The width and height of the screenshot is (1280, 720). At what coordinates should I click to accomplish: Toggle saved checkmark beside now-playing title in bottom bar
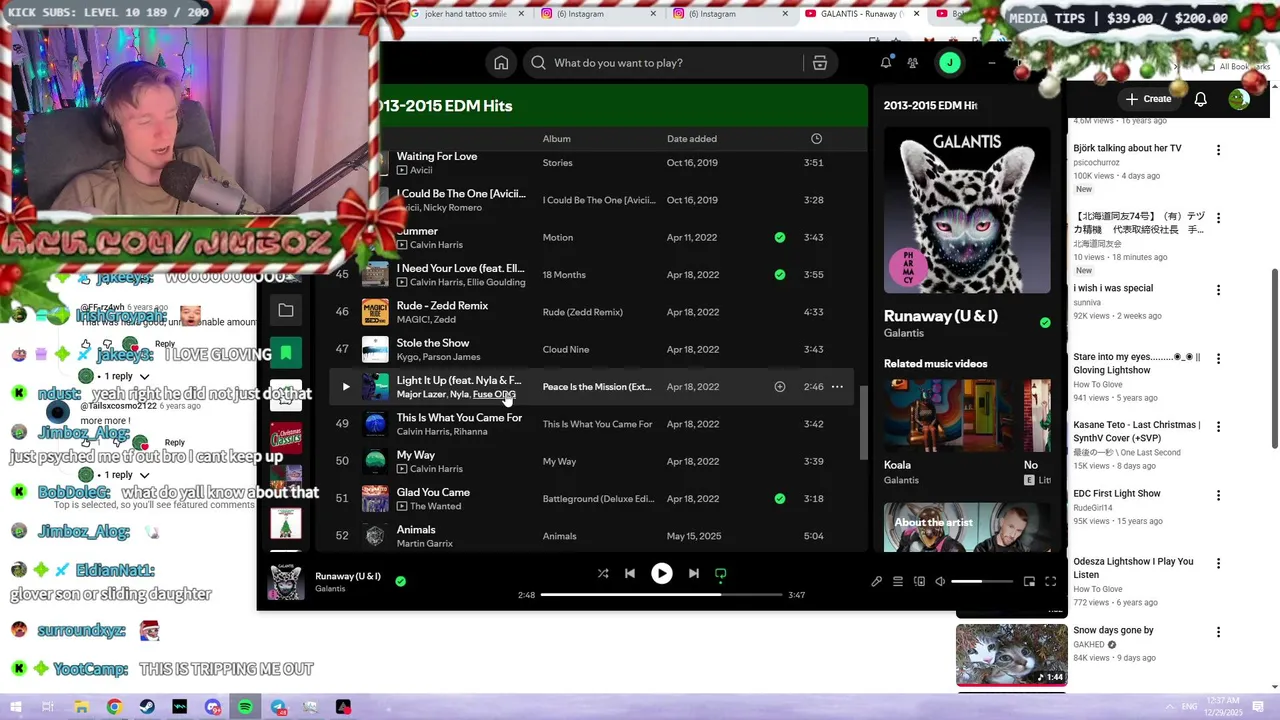pyautogui.click(x=400, y=581)
